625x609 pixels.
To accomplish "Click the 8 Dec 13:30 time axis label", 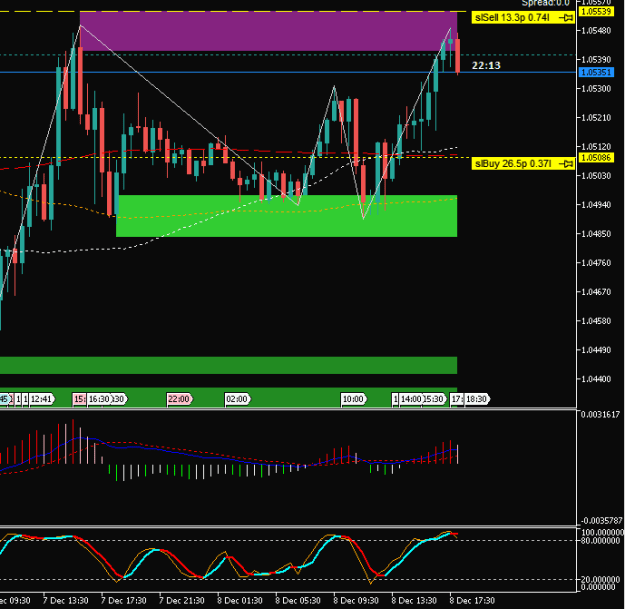I will (414, 601).
